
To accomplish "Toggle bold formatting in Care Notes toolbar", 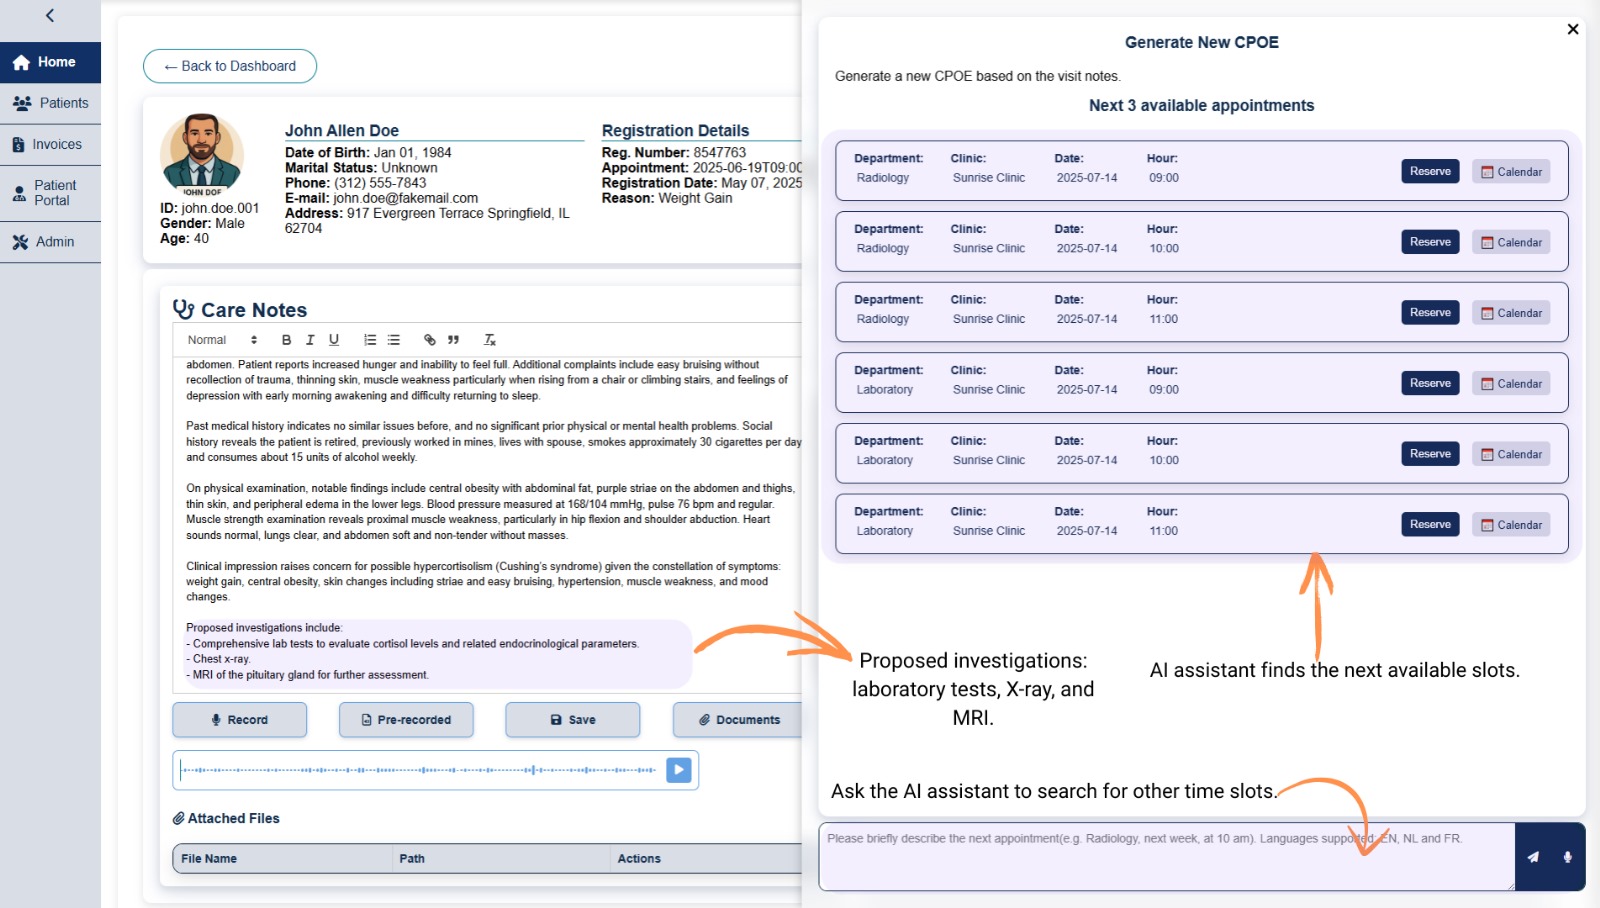I will [x=286, y=340].
